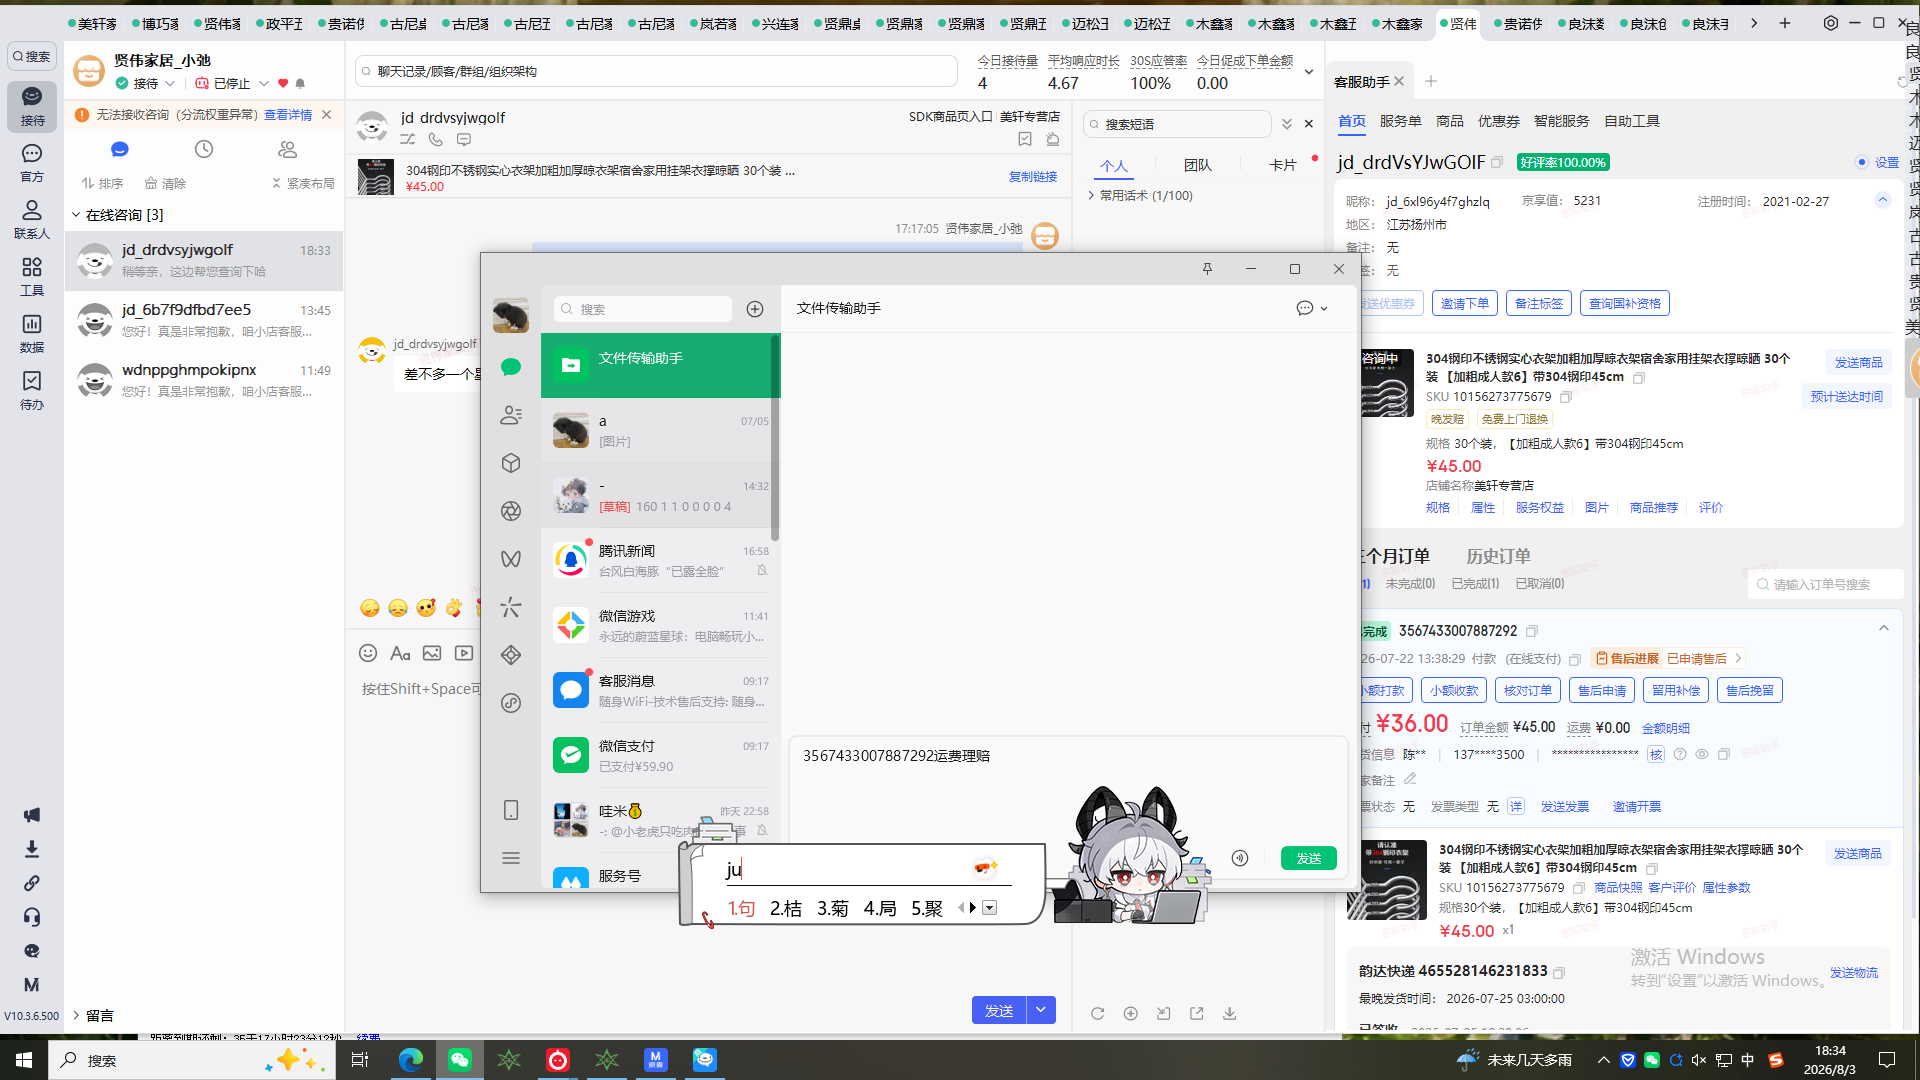Open 联系人 contacts in left sidebar
Viewport: 1920px width, 1080px height.
click(32, 219)
